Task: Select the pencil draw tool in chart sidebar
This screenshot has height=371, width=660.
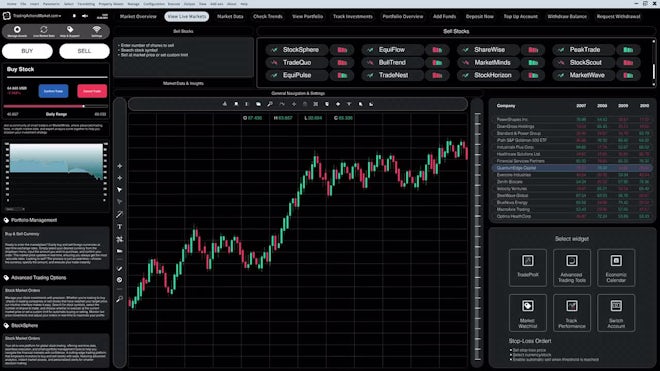Action: (x=120, y=214)
